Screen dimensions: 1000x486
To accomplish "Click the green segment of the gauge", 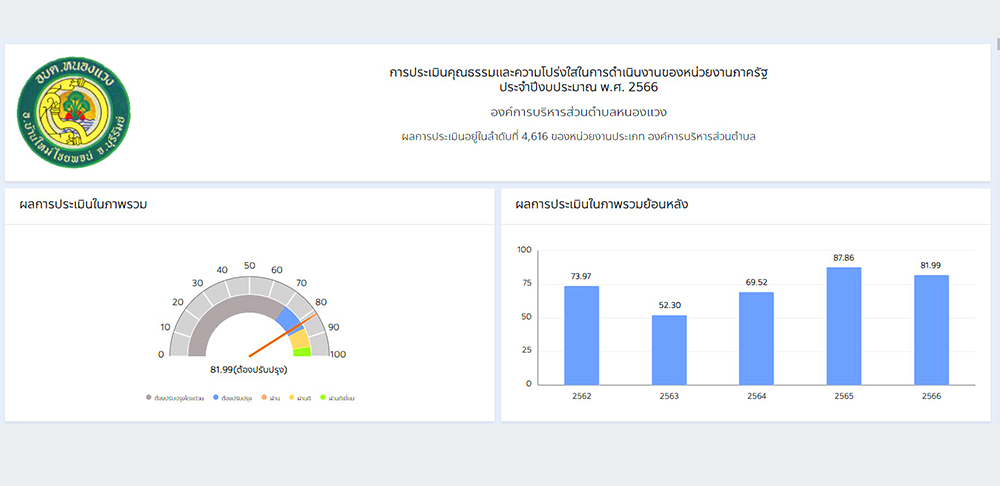I will coord(302,352).
